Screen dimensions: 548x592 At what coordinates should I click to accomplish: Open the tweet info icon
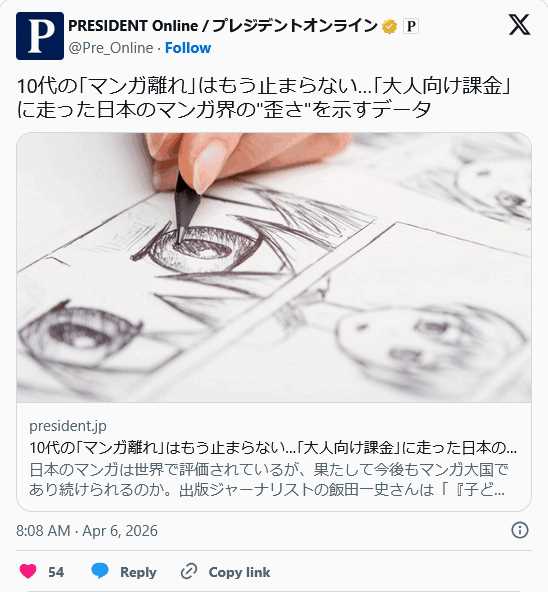tap(520, 530)
